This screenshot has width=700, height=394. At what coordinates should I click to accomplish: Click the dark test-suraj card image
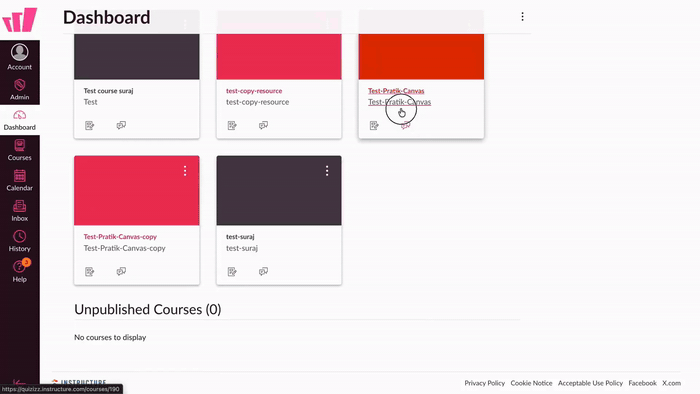click(x=279, y=191)
